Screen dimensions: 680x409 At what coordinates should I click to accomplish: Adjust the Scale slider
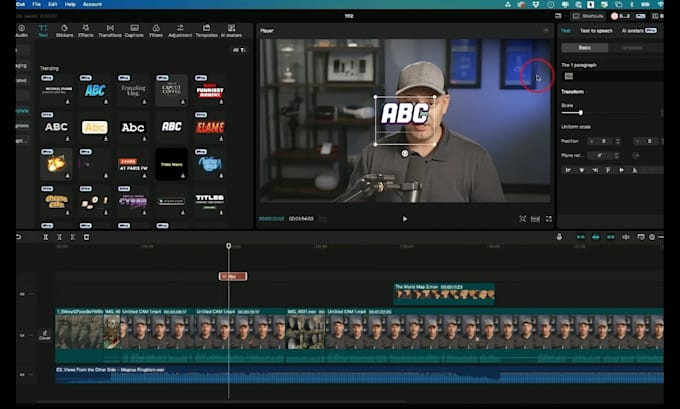click(580, 113)
